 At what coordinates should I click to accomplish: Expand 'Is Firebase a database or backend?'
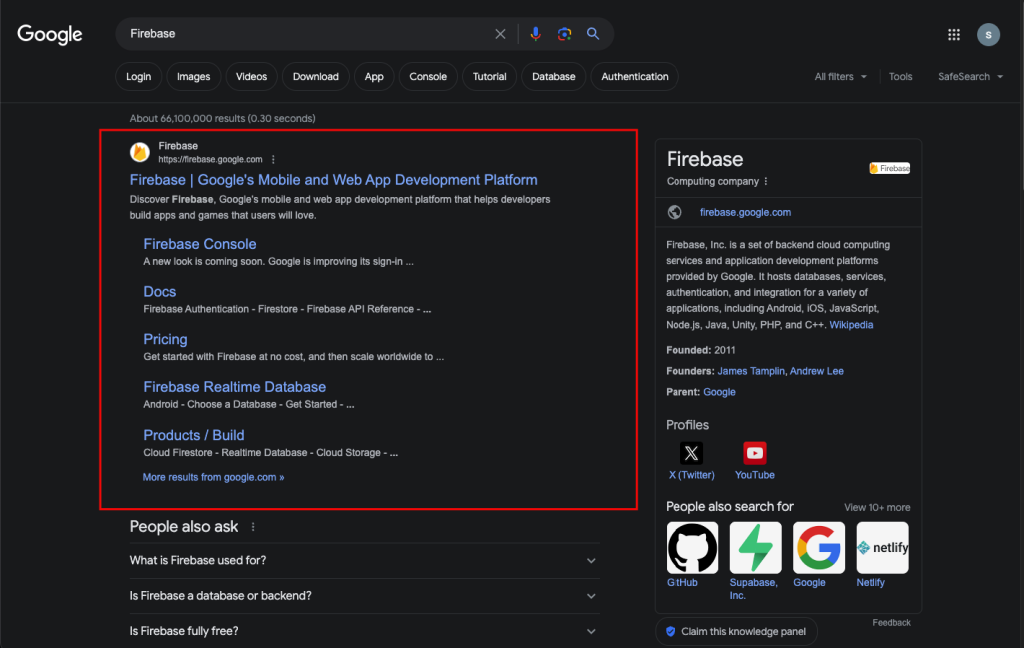tap(364, 596)
